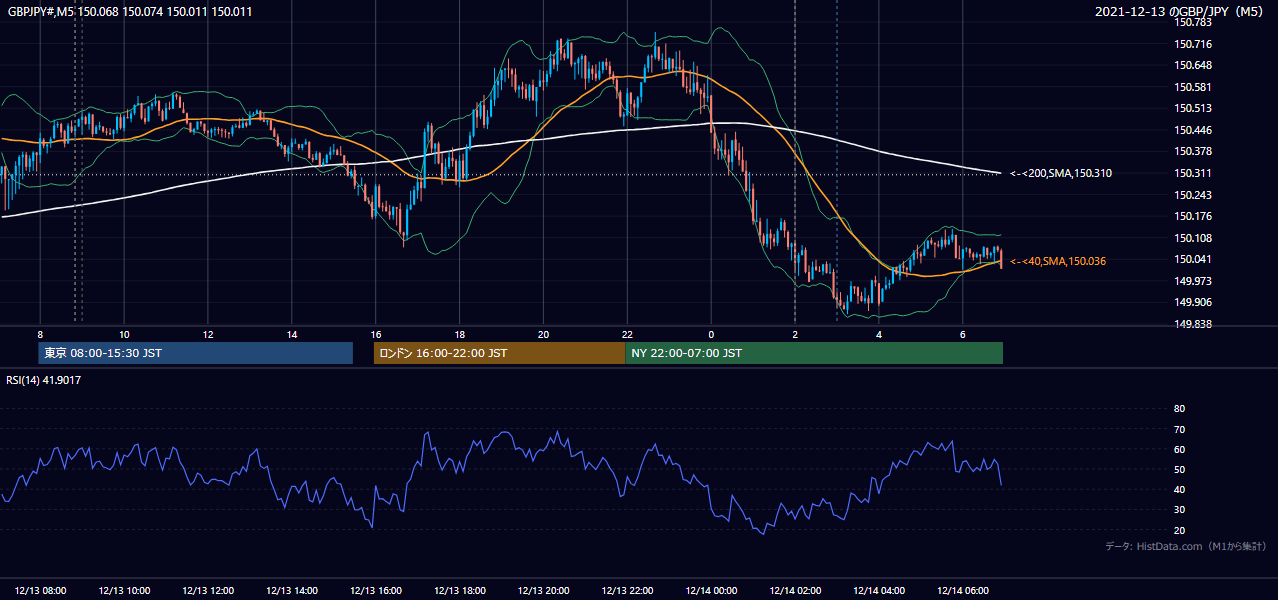Click RSI axis level 30
1278x600 pixels.
[x=1179, y=510]
